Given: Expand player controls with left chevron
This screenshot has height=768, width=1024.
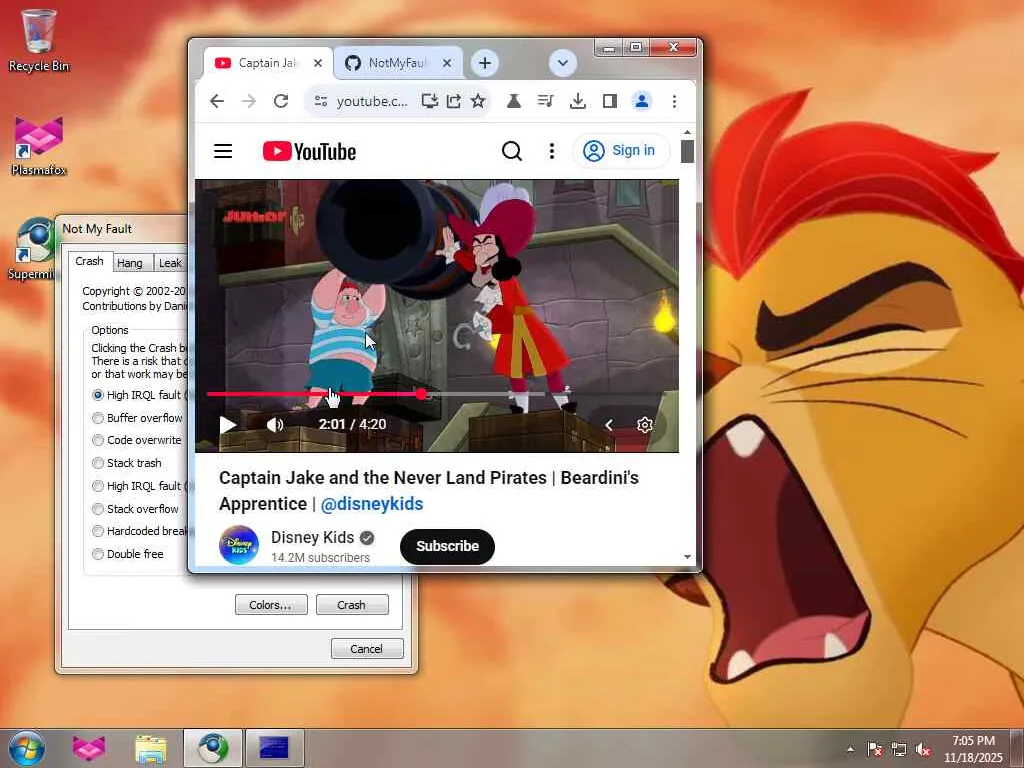Looking at the screenshot, I should (609, 425).
